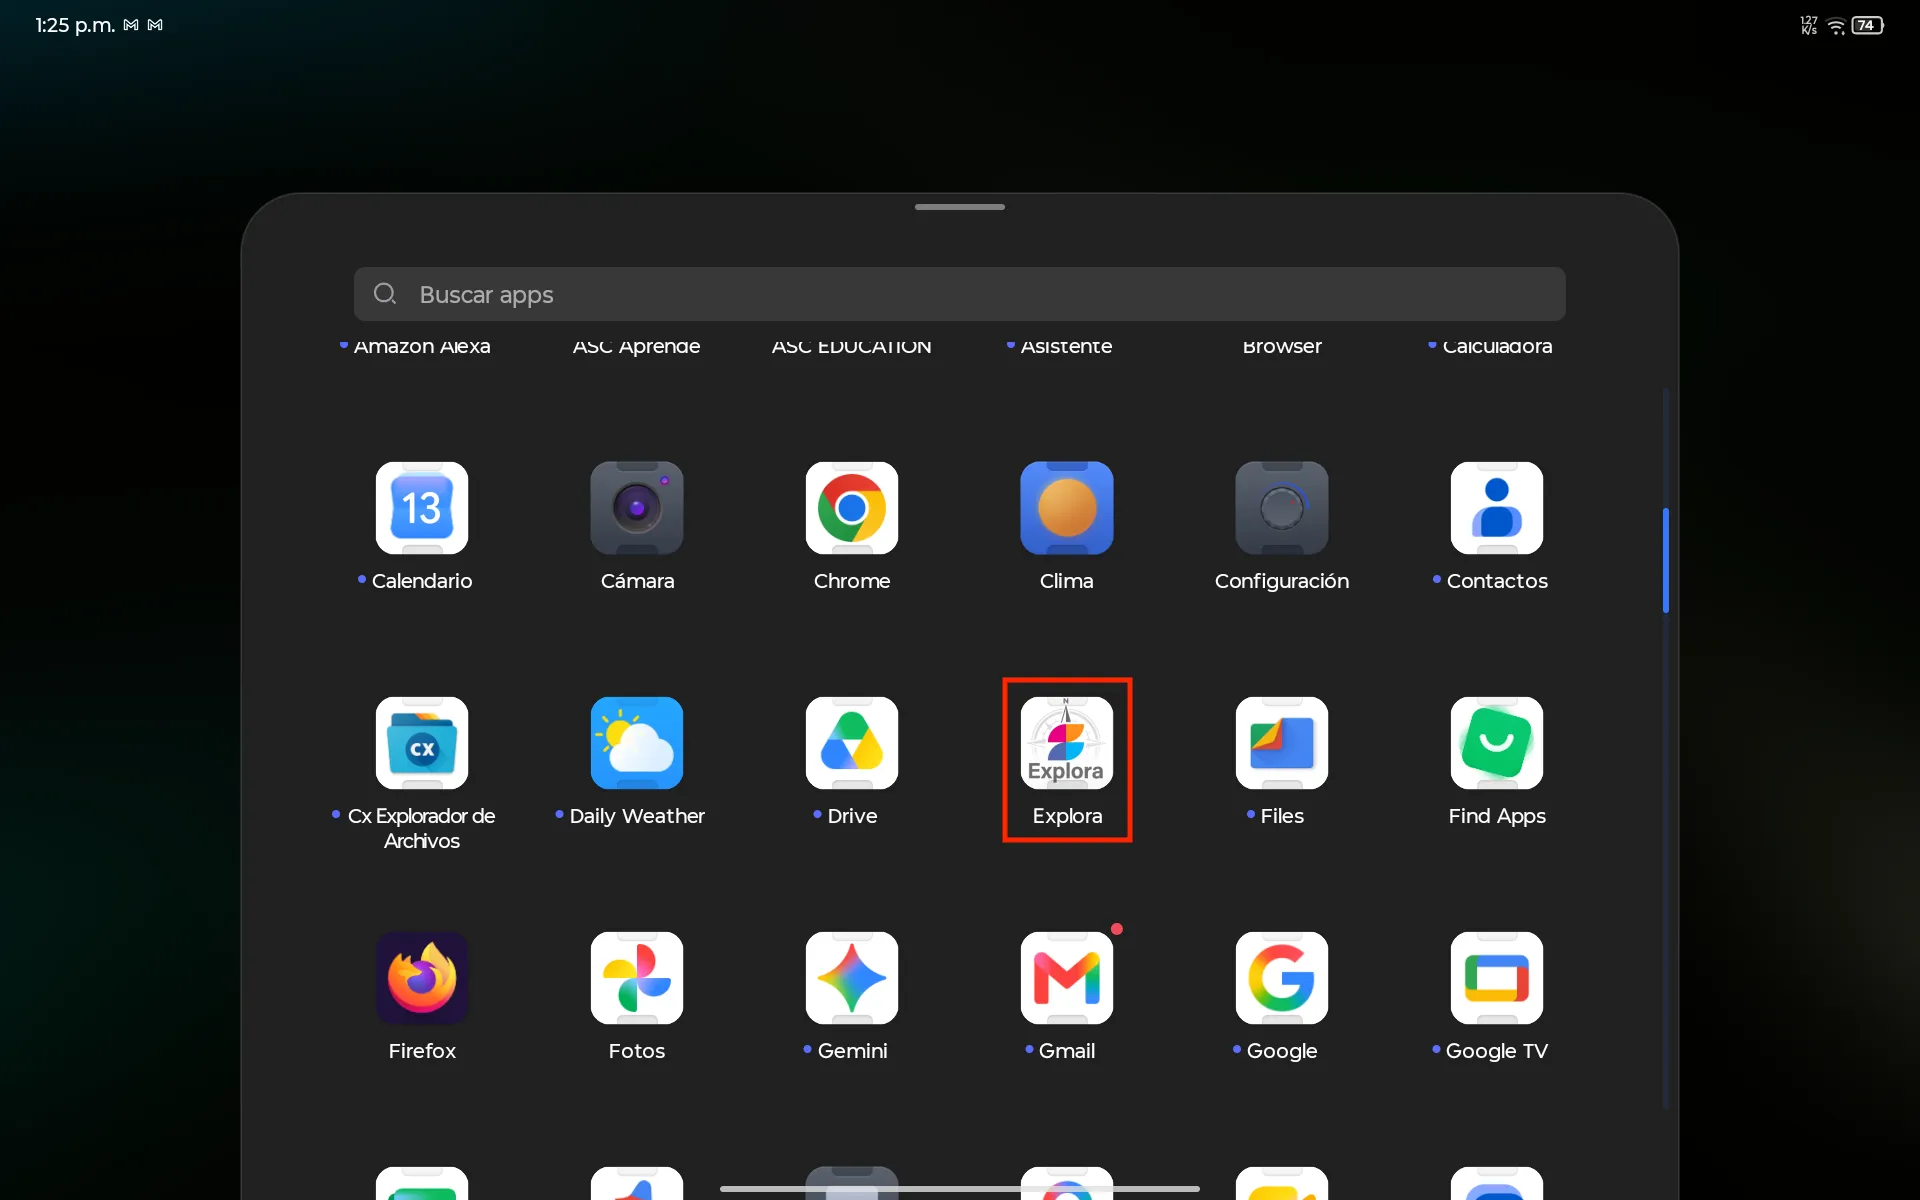Open the Daily Weather app
This screenshot has width=1920, height=1200.
637,743
